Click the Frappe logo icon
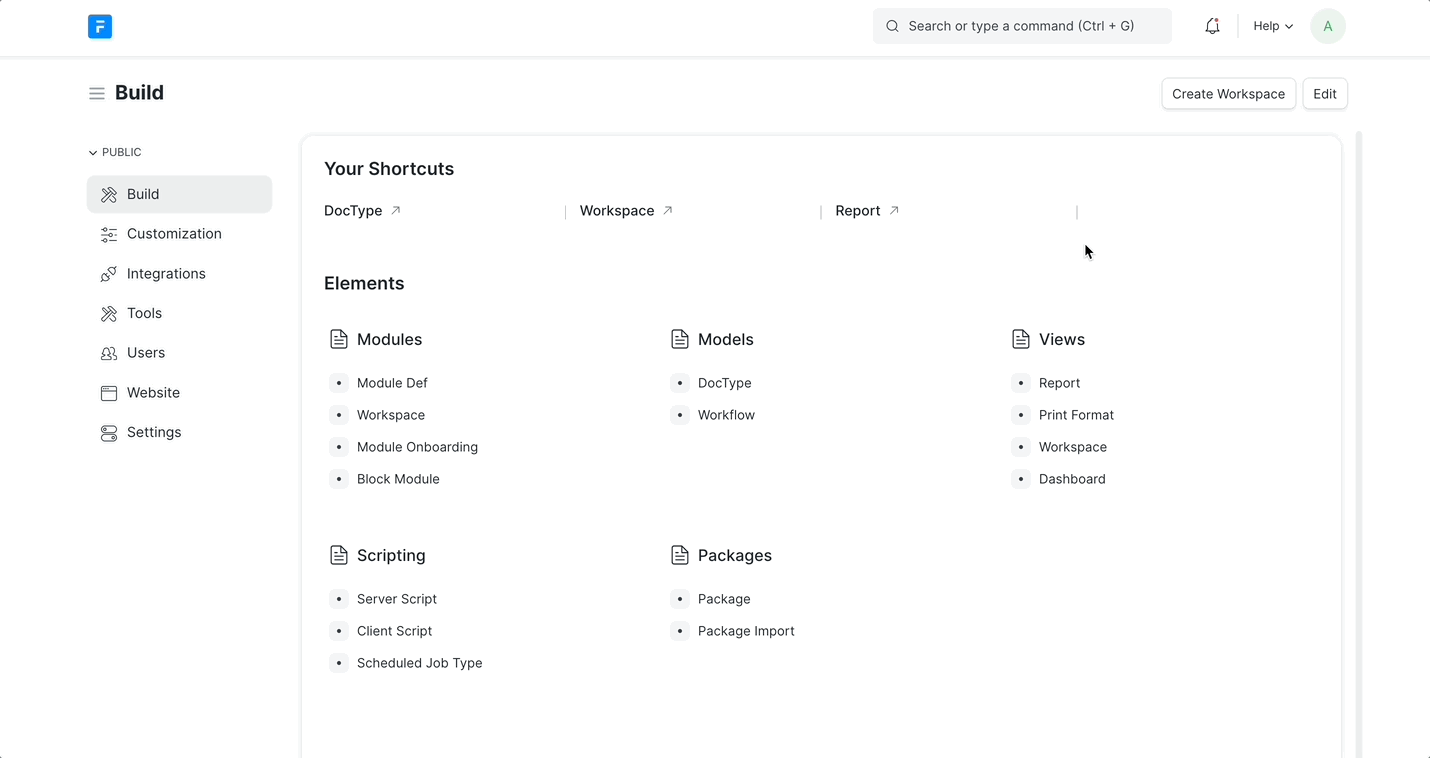Screen dimensions: 1430x758 pos(100,26)
